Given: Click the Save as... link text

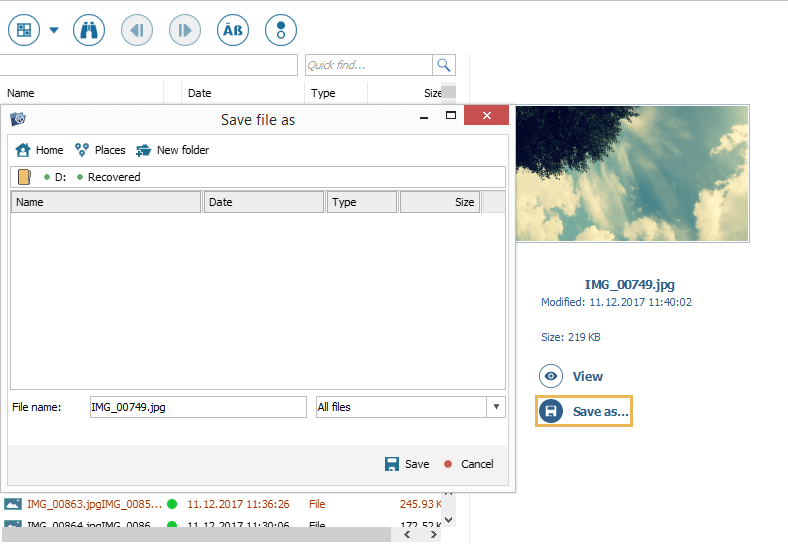Looking at the screenshot, I should click(x=601, y=411).
